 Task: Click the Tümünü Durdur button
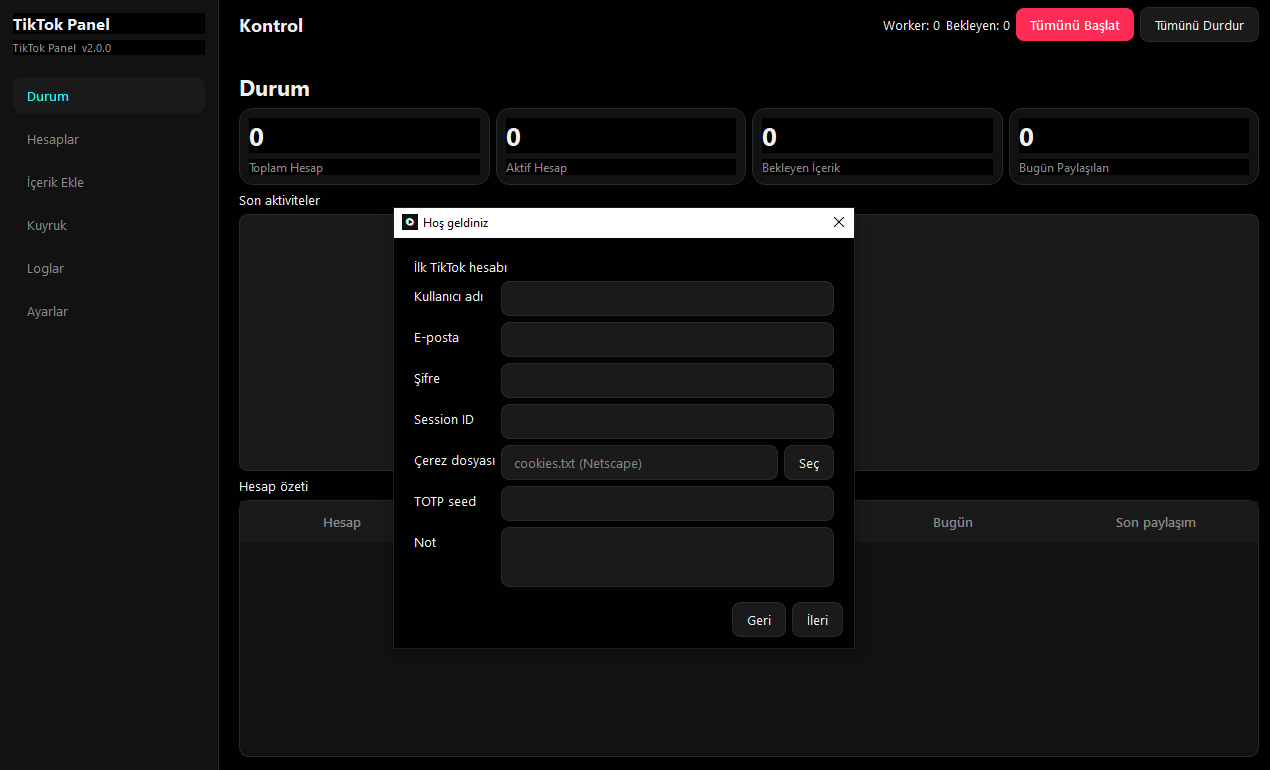pos(1199,25)
